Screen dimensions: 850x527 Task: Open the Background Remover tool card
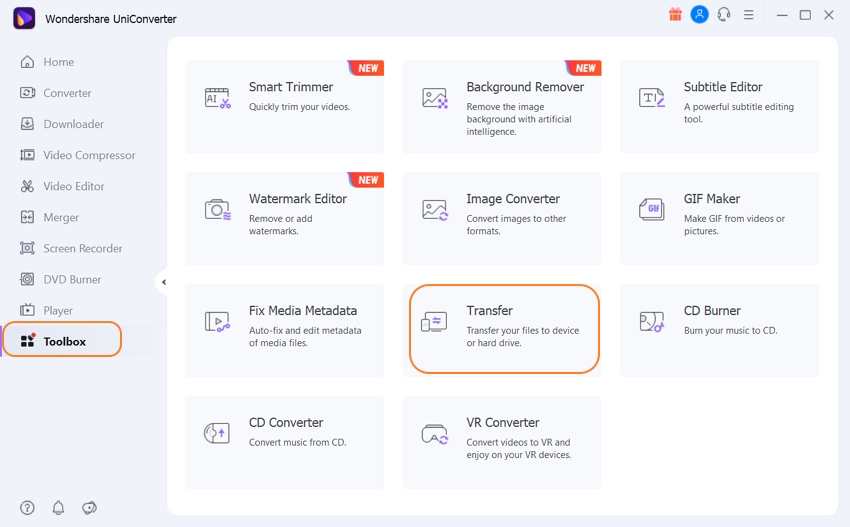502,106
